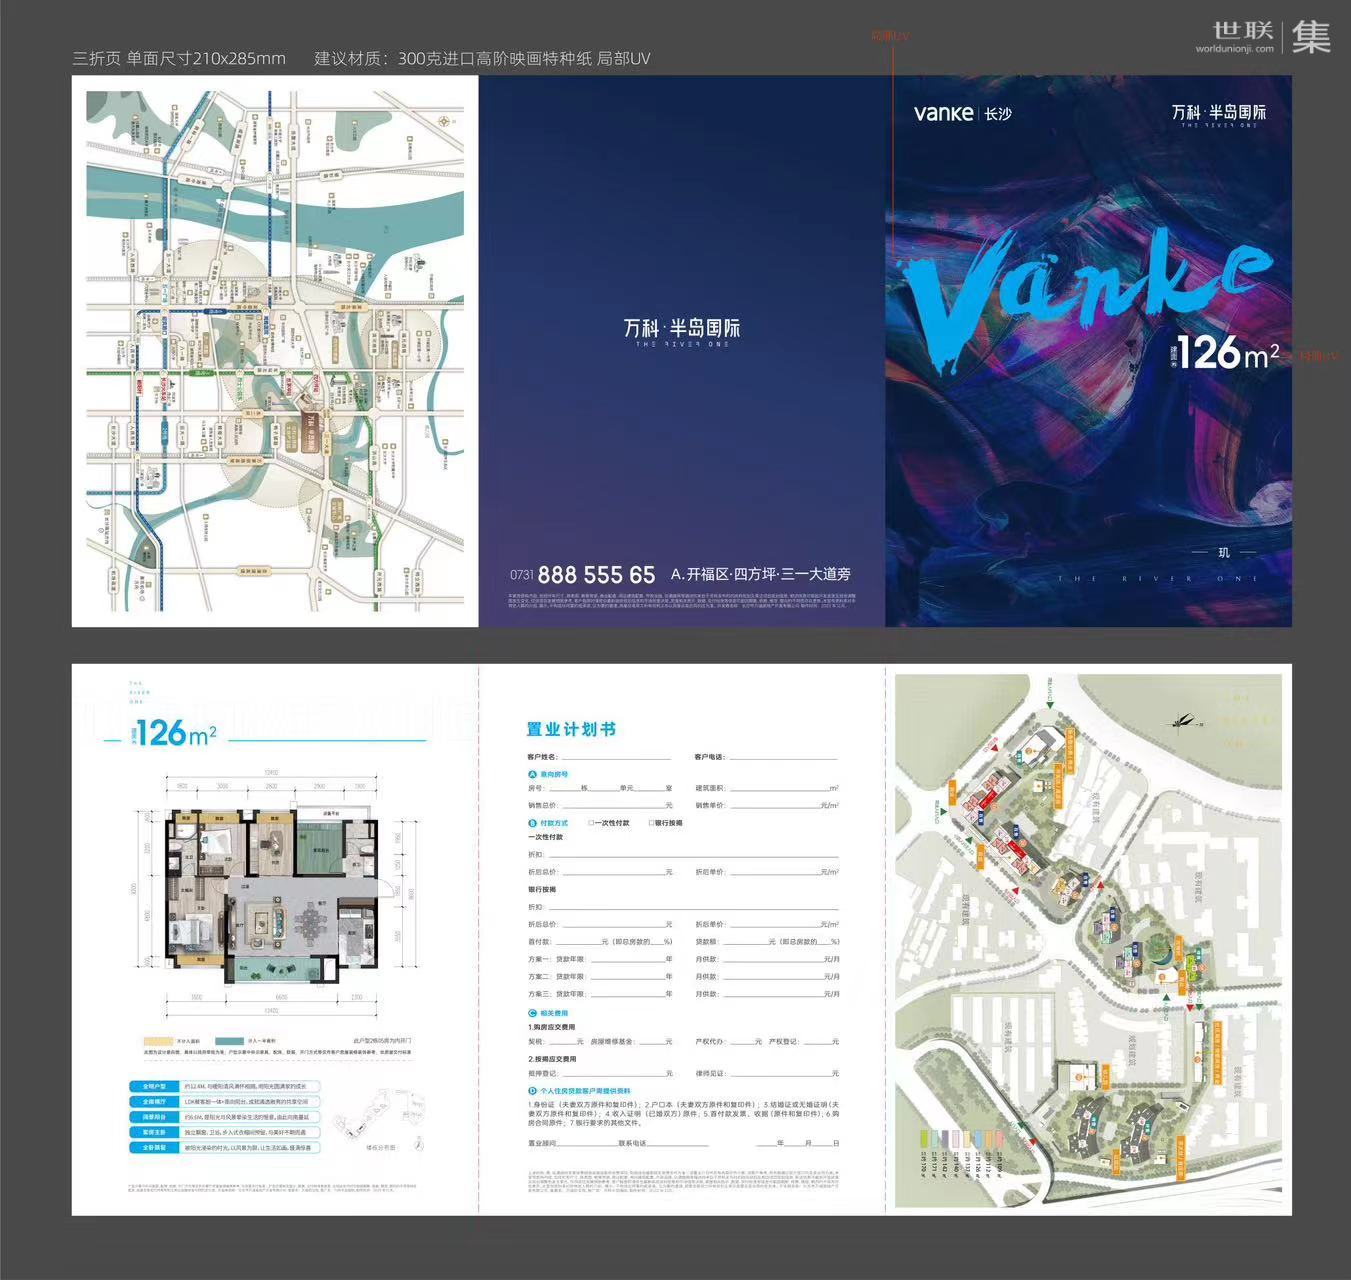Image resolution: width=1351 pixels, height=1280 pixels.
Task: Click the 置业计划书 heading
Action: (571, 730)
